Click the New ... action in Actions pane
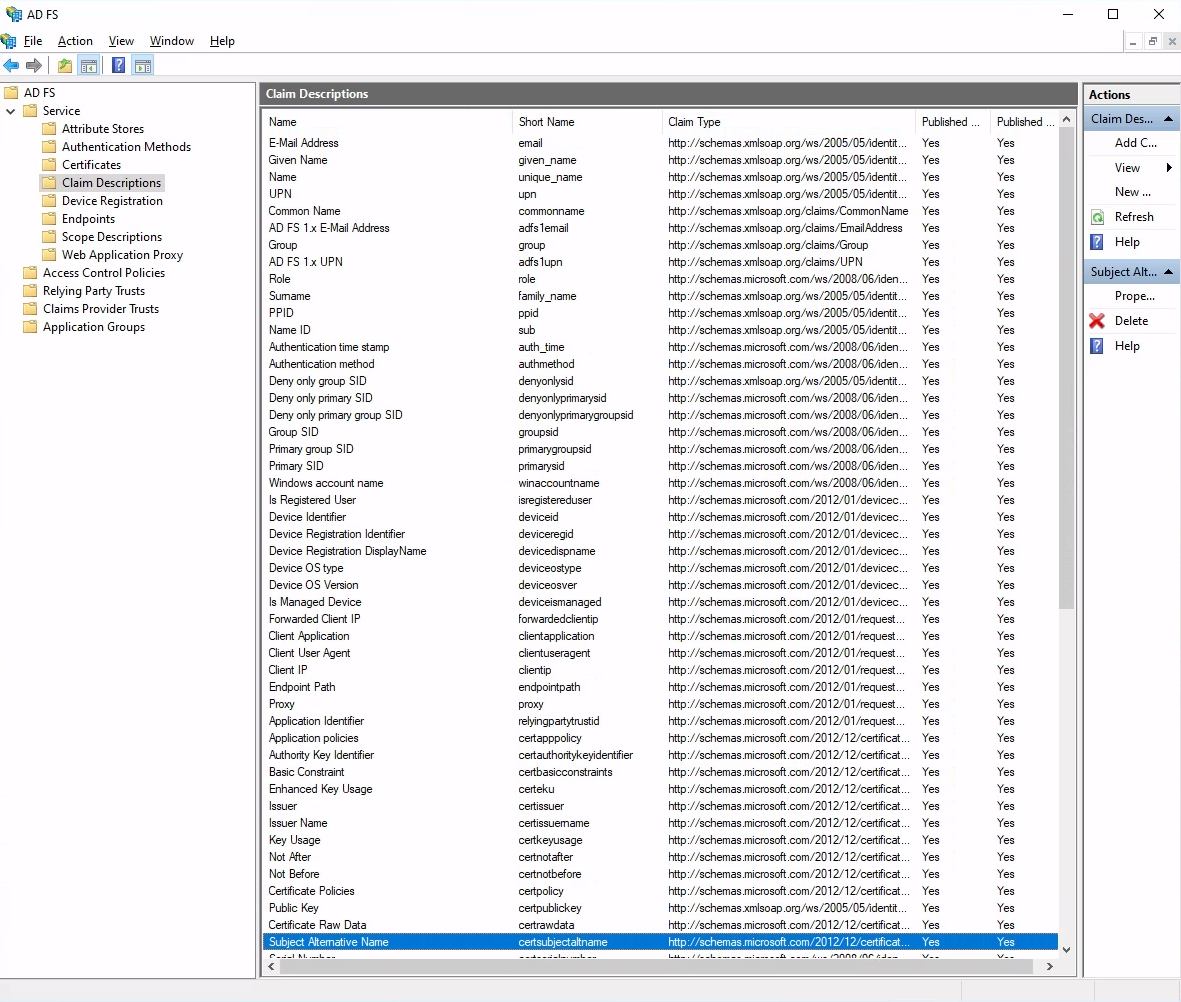The image size is (1181, 1002). coord(1133,192)
